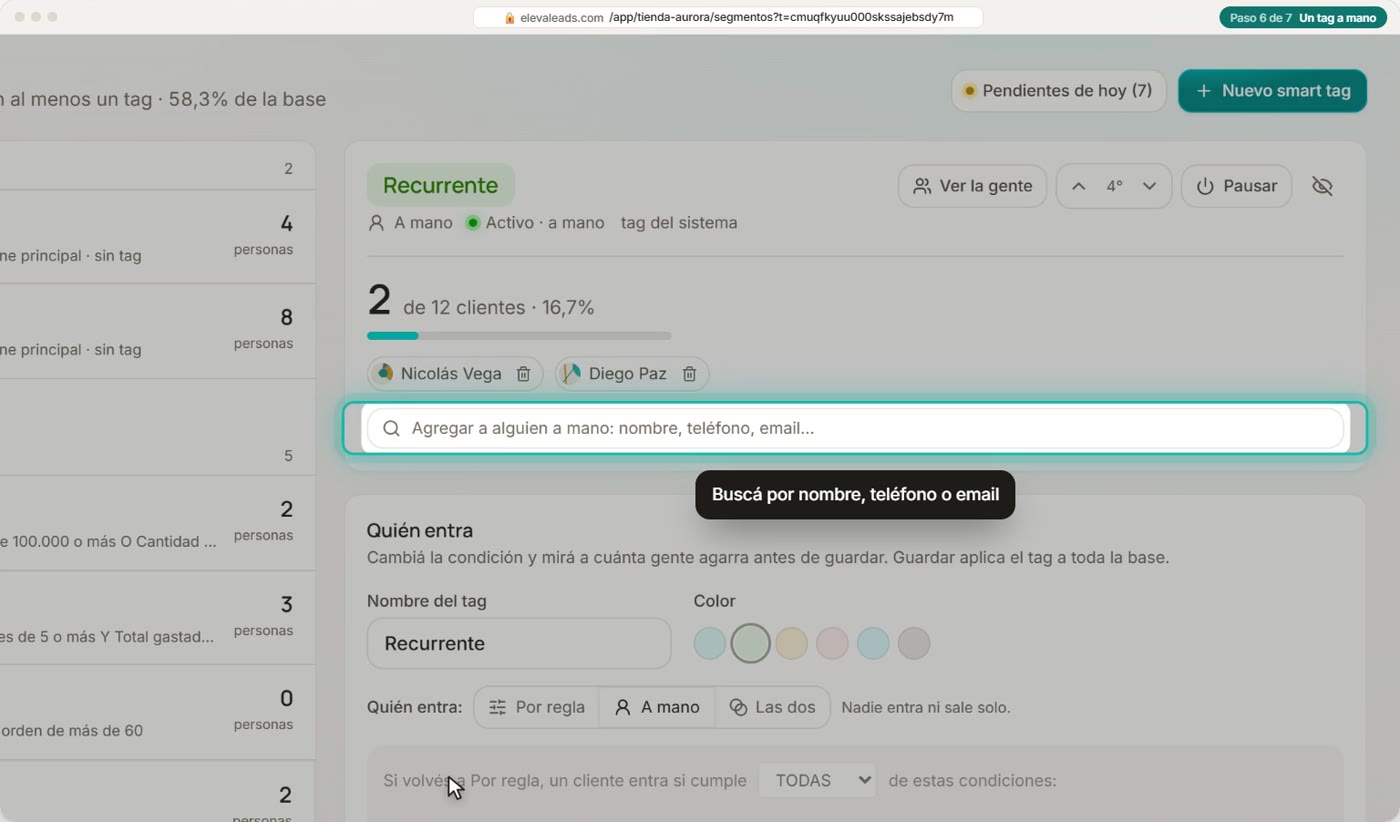
Task: Create a tag with Nuevo smart tag
Action: 1272,91
